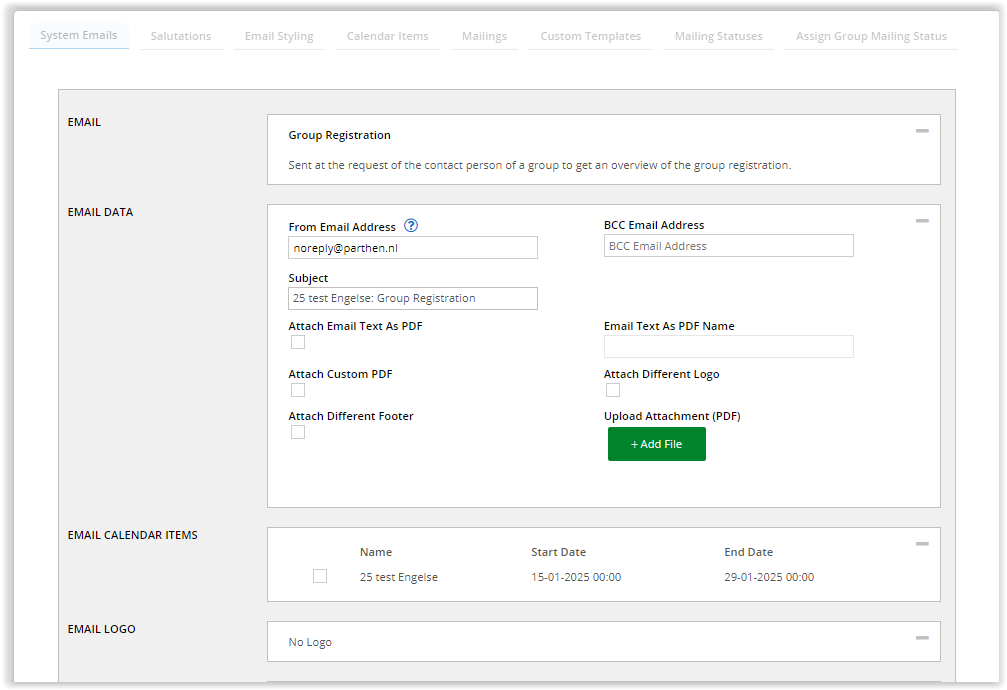Screen dimensions: 1007x690
Task: Collapse the Email Data panel
Action: 922,221
